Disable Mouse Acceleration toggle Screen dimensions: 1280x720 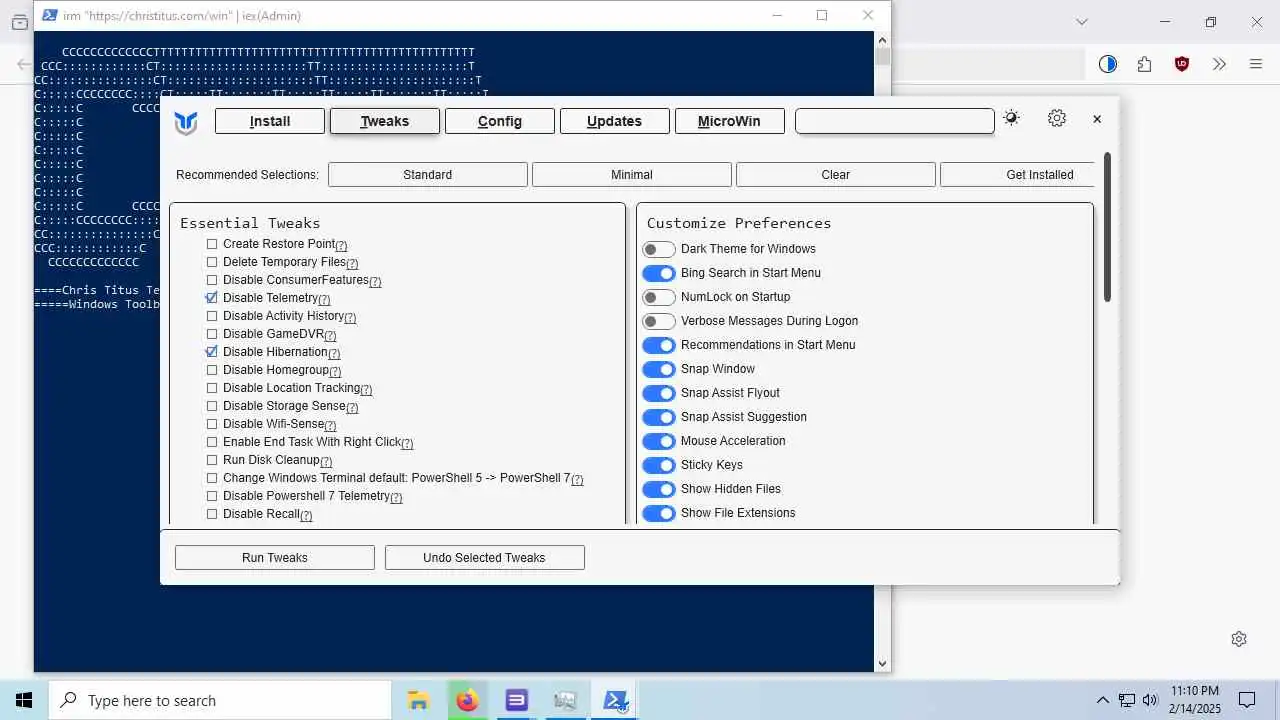click(x=659, y=441)
